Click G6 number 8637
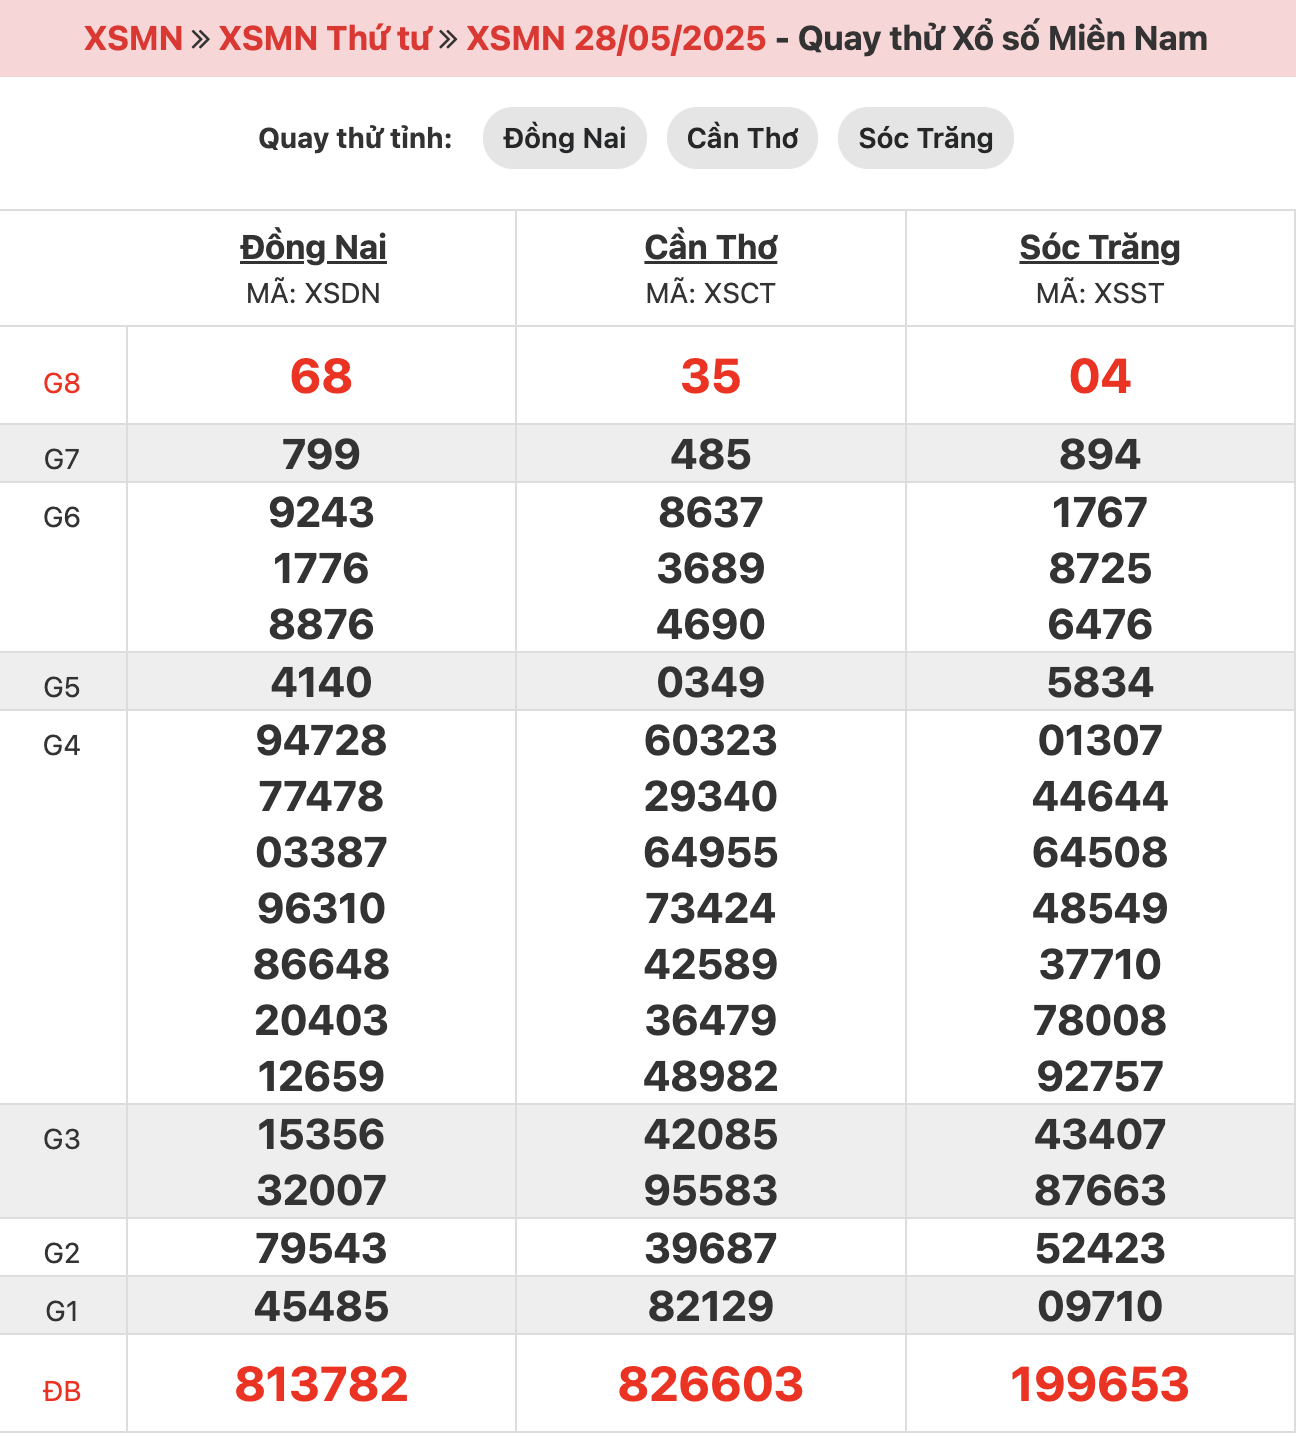The width and height of the screenshot is (1296, 1436). (711, 513)
